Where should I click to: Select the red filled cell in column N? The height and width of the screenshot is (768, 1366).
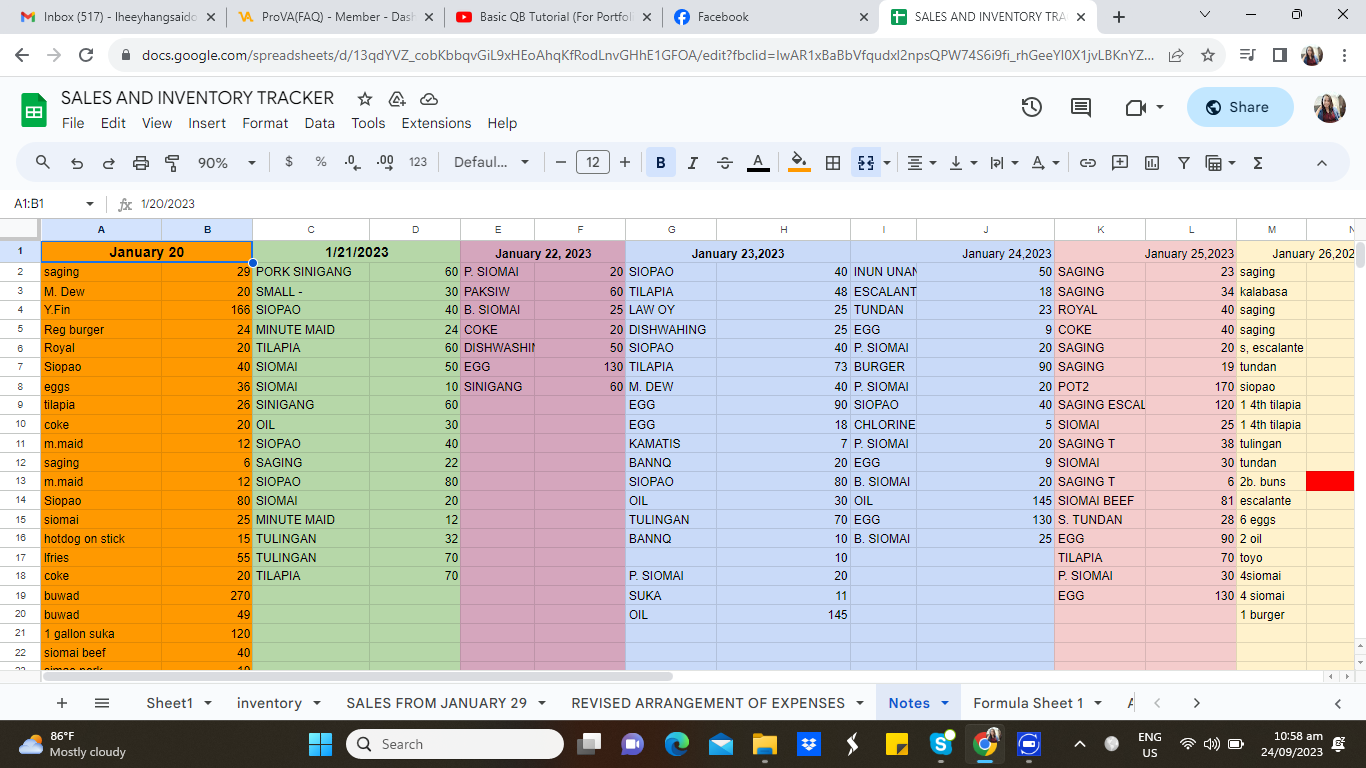1330,481
